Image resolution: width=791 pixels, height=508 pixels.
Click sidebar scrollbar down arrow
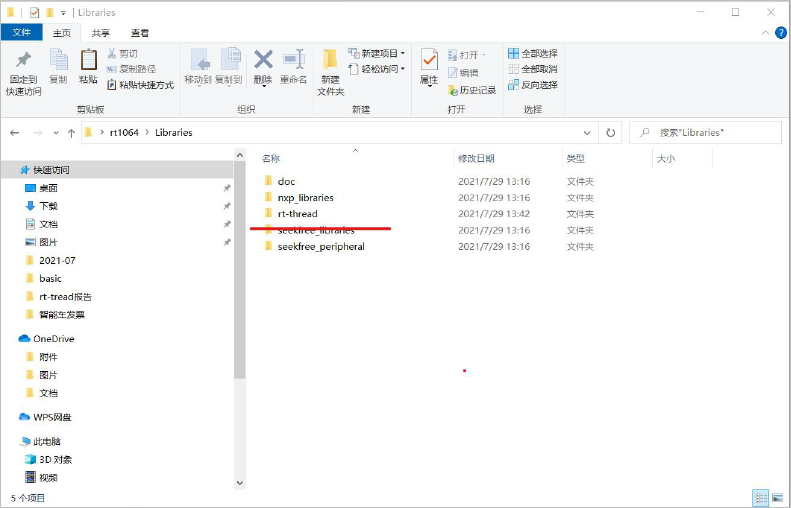240,483
